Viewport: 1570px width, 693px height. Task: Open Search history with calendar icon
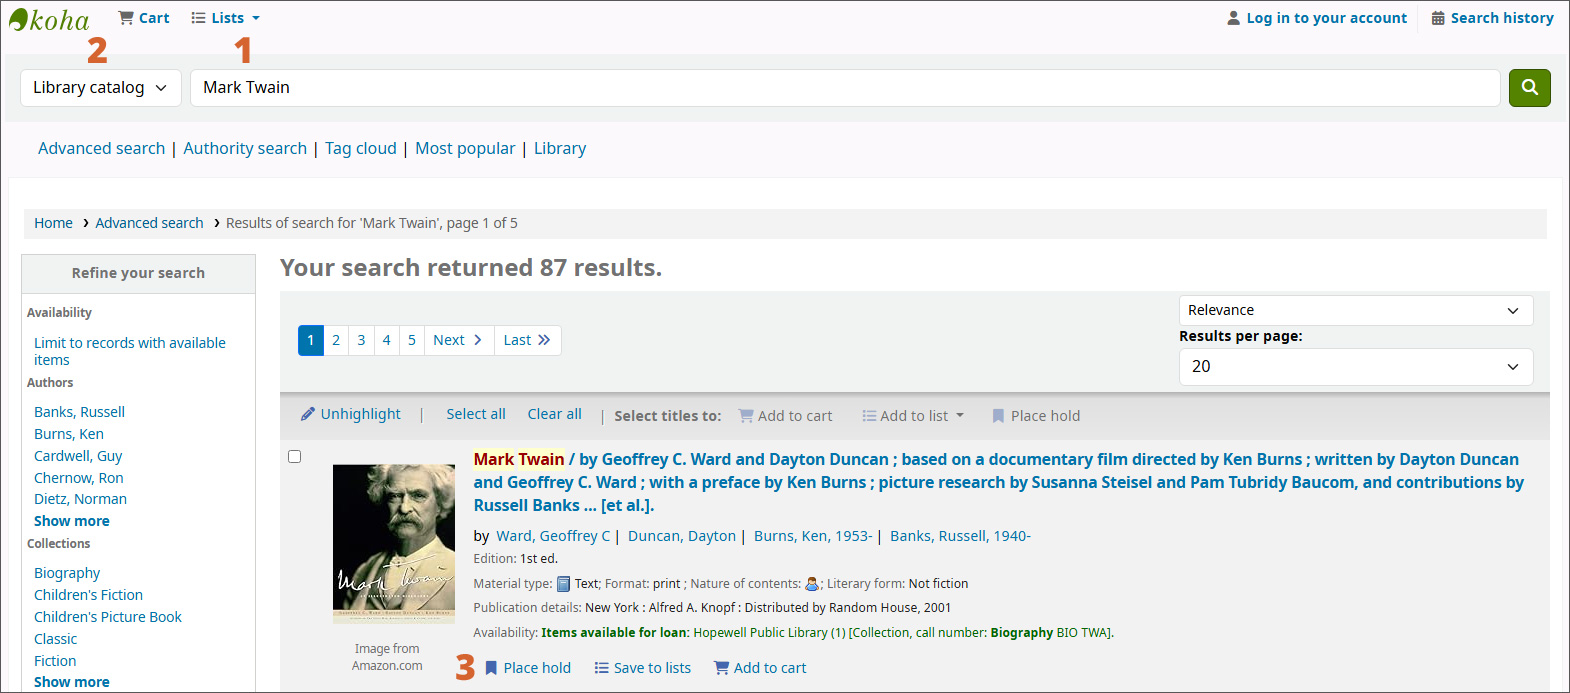pos(1492,18)
